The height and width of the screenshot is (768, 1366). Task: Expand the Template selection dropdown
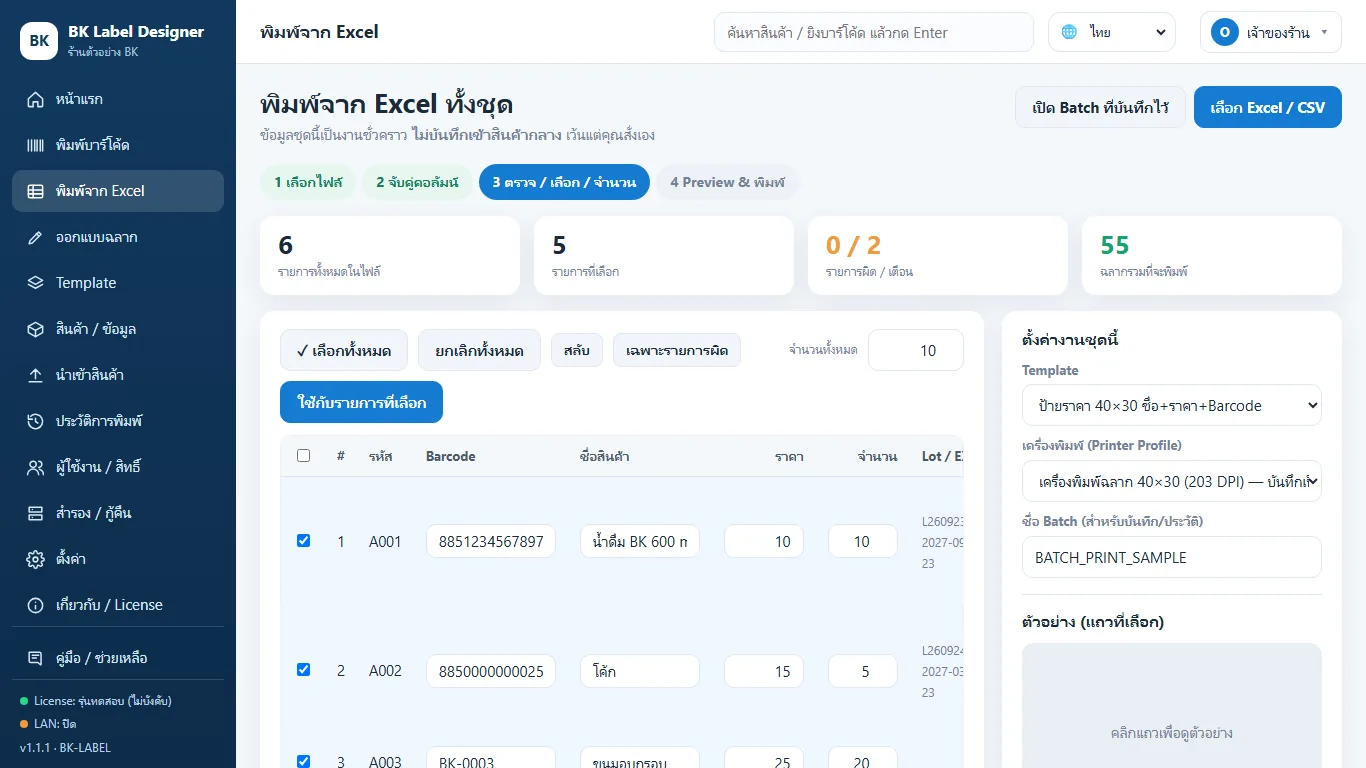(x=1172, y=405)
